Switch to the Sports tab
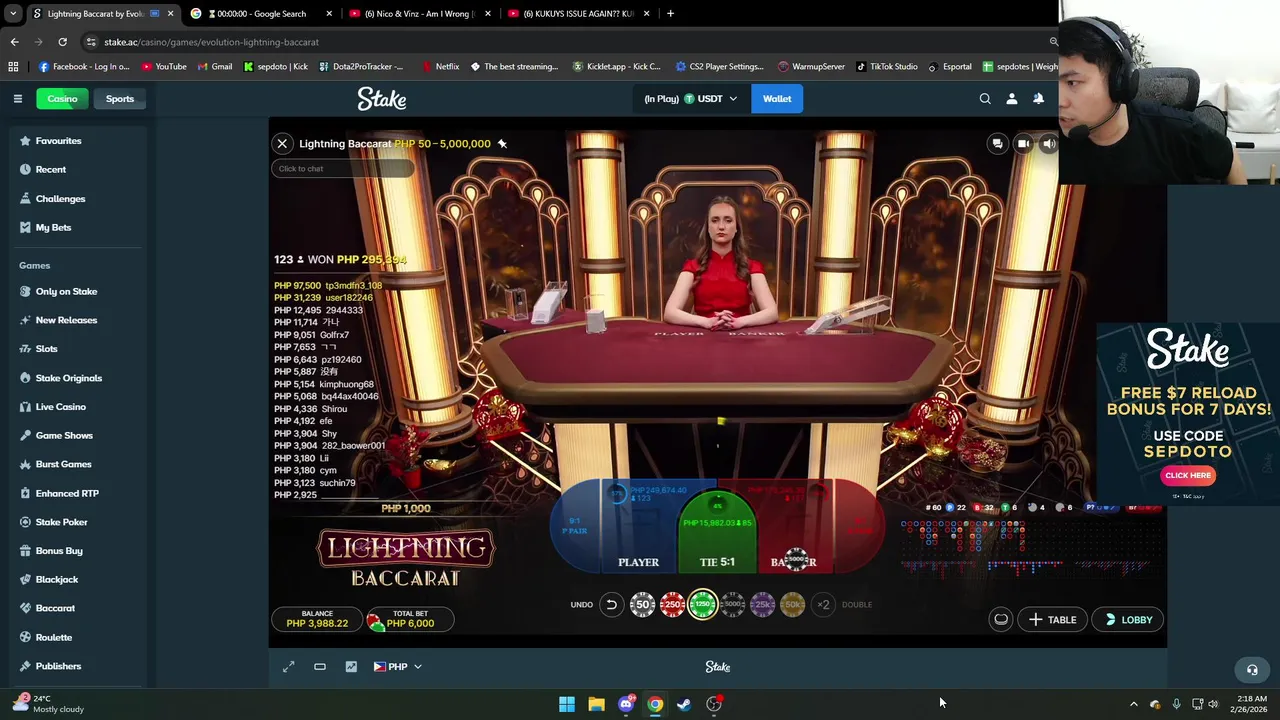 point(120,99)
